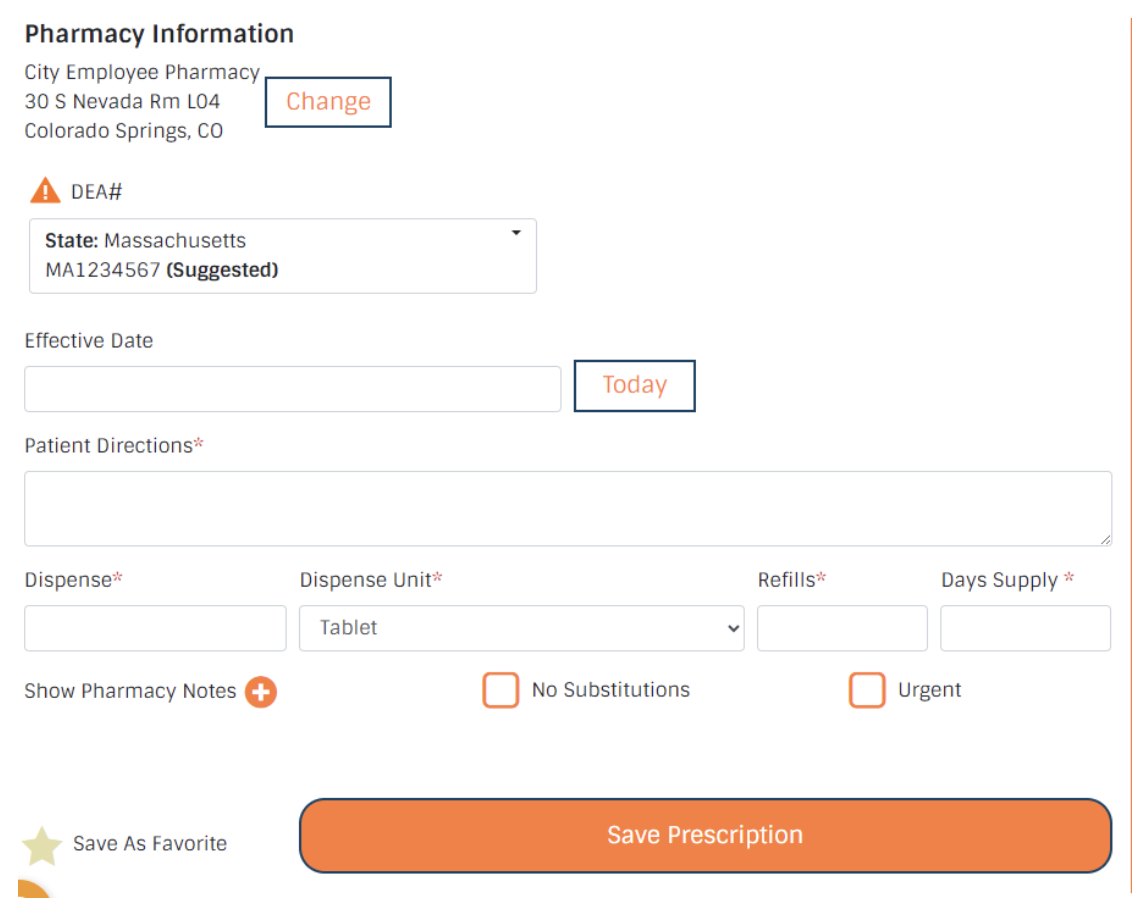This screenshot has width=1136, height=914.
Task: Click the DEA dropdown caret arrow
Action: point(516,233)
